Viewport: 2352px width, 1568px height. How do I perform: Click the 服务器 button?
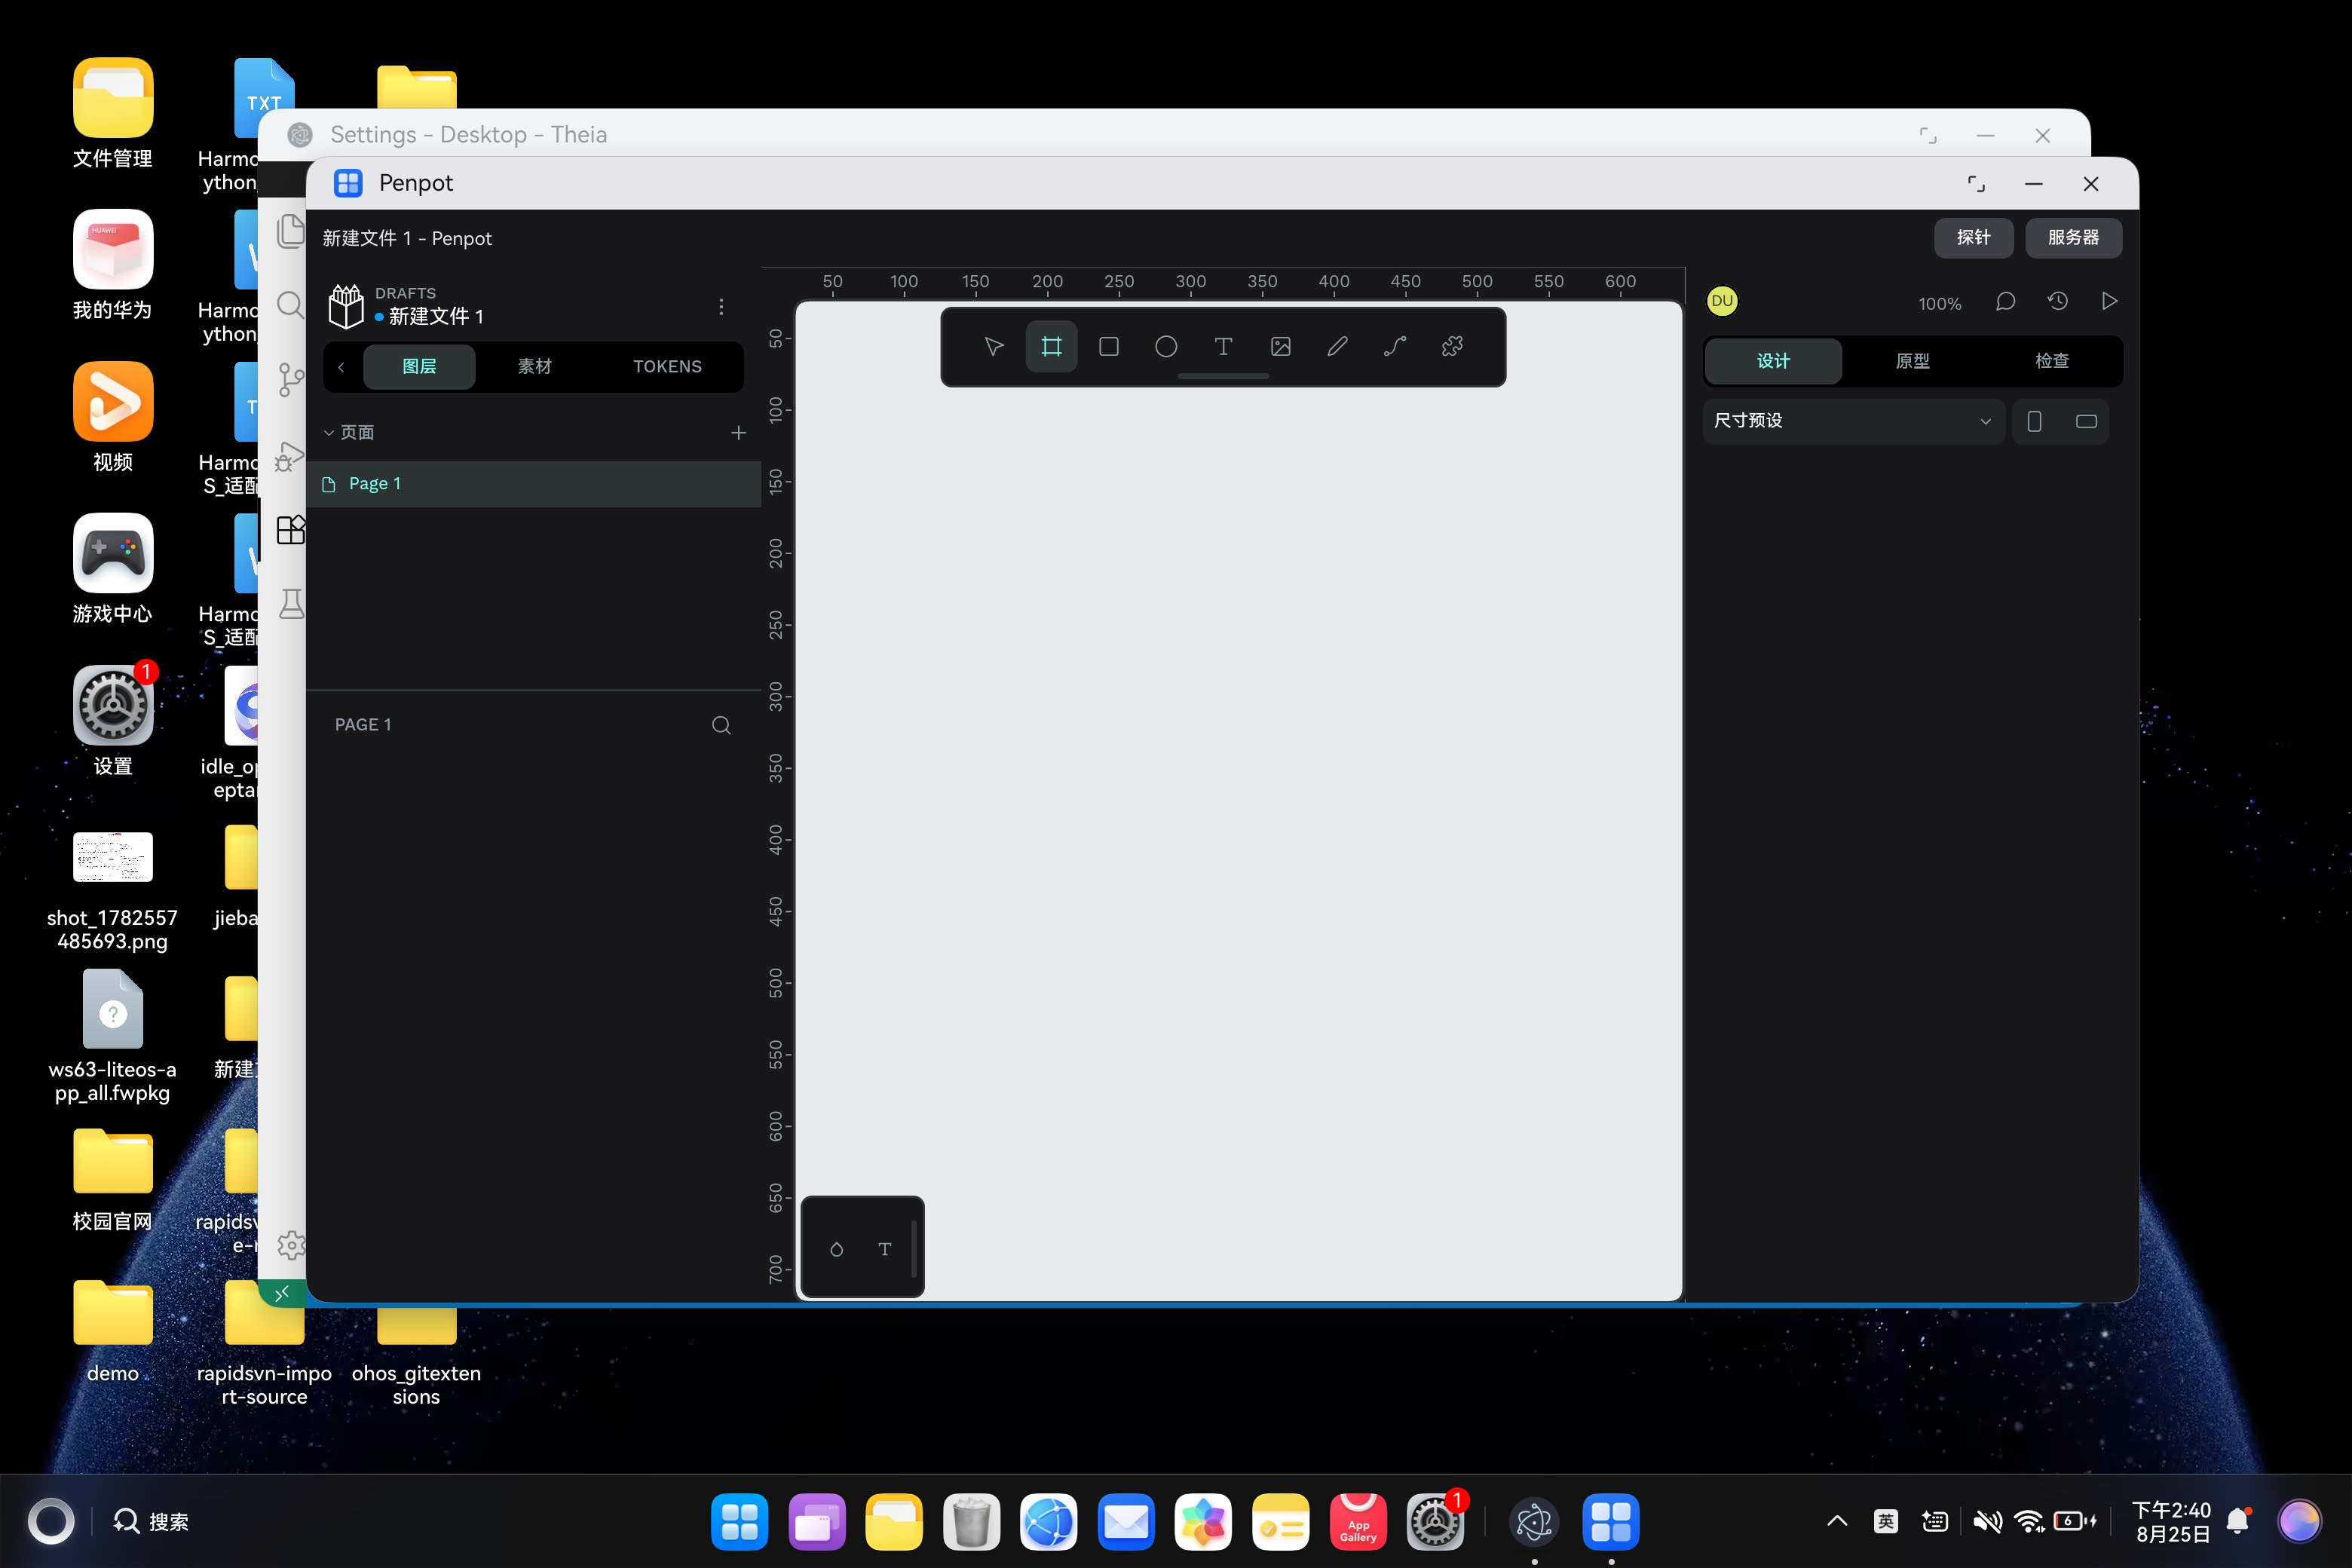pyautogui.click(x=2073, y=238)
